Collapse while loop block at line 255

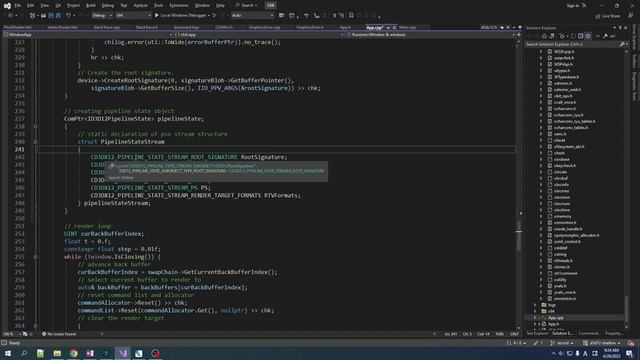(36, 257)
